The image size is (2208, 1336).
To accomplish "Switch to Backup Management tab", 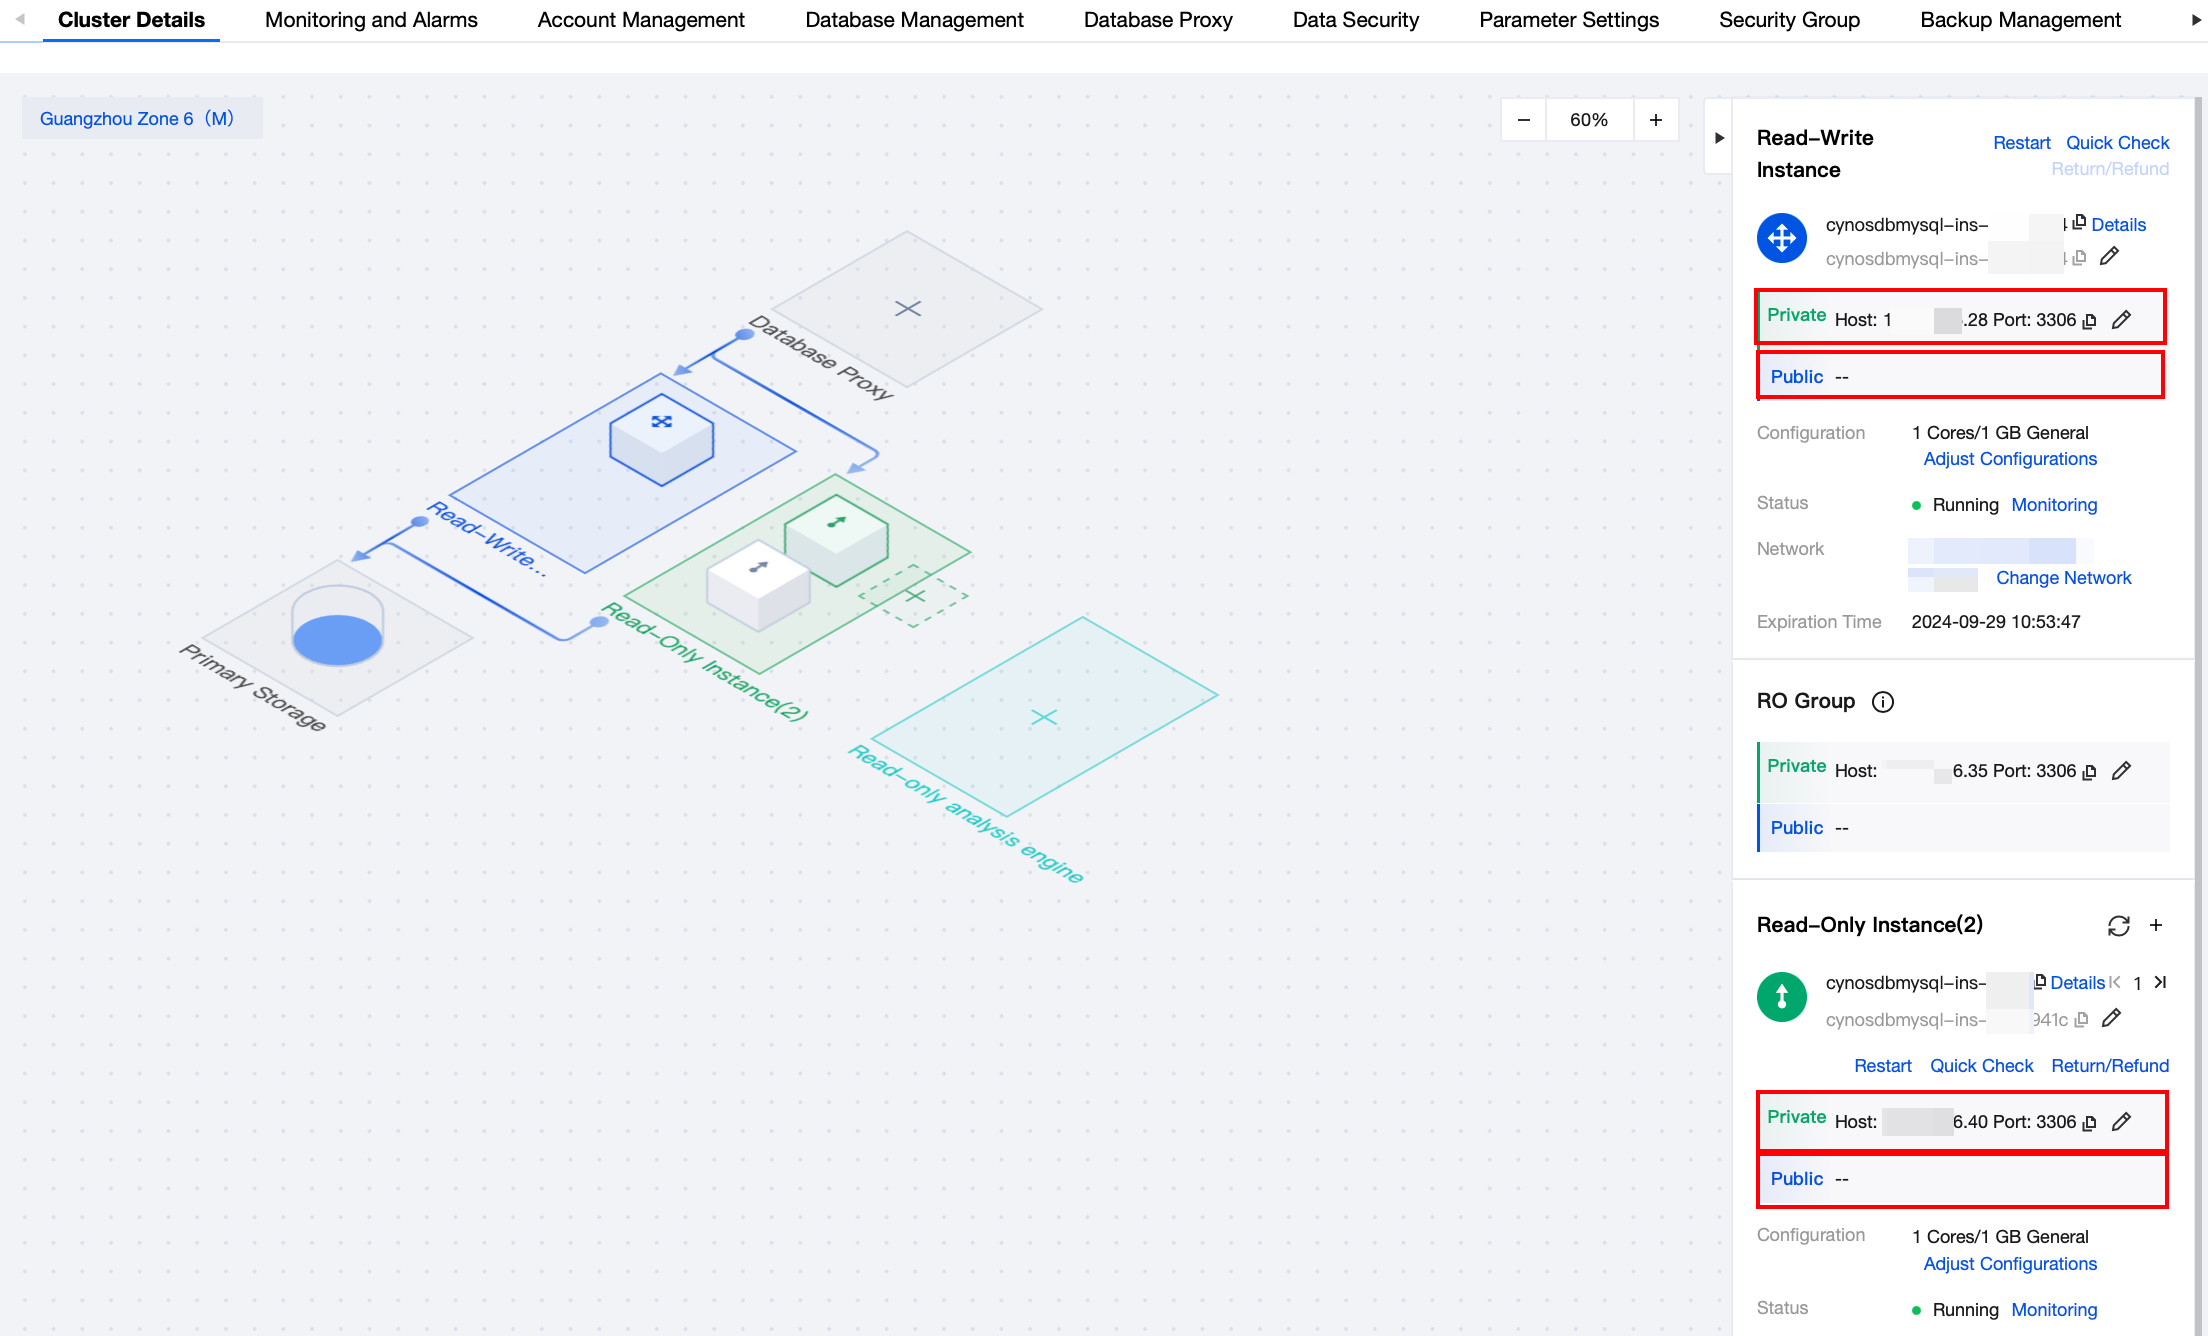I will tap(2020, 20).
